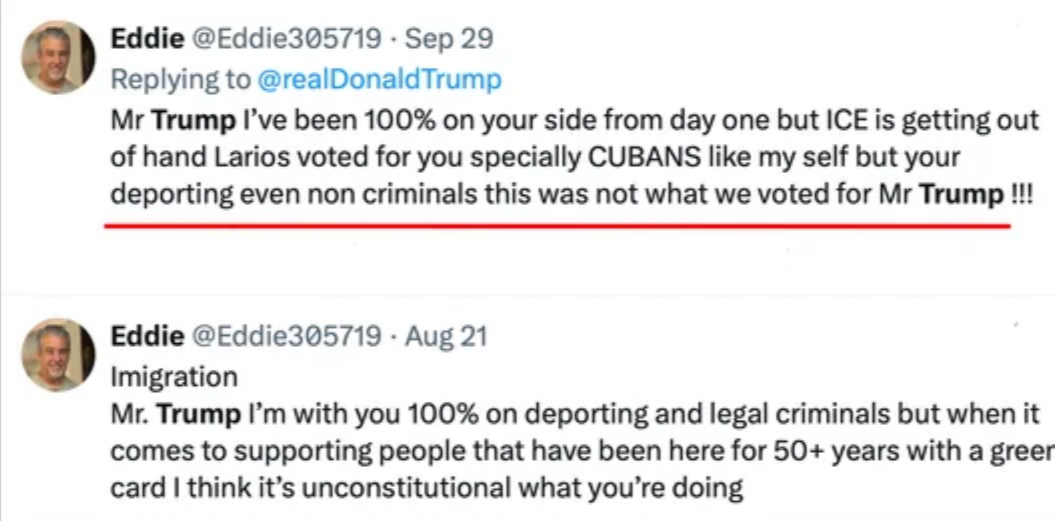Click Eddie's avatar on the Aug 21 tweet
The width and height of the screenshot is (1055, 521).
[58, 354]
